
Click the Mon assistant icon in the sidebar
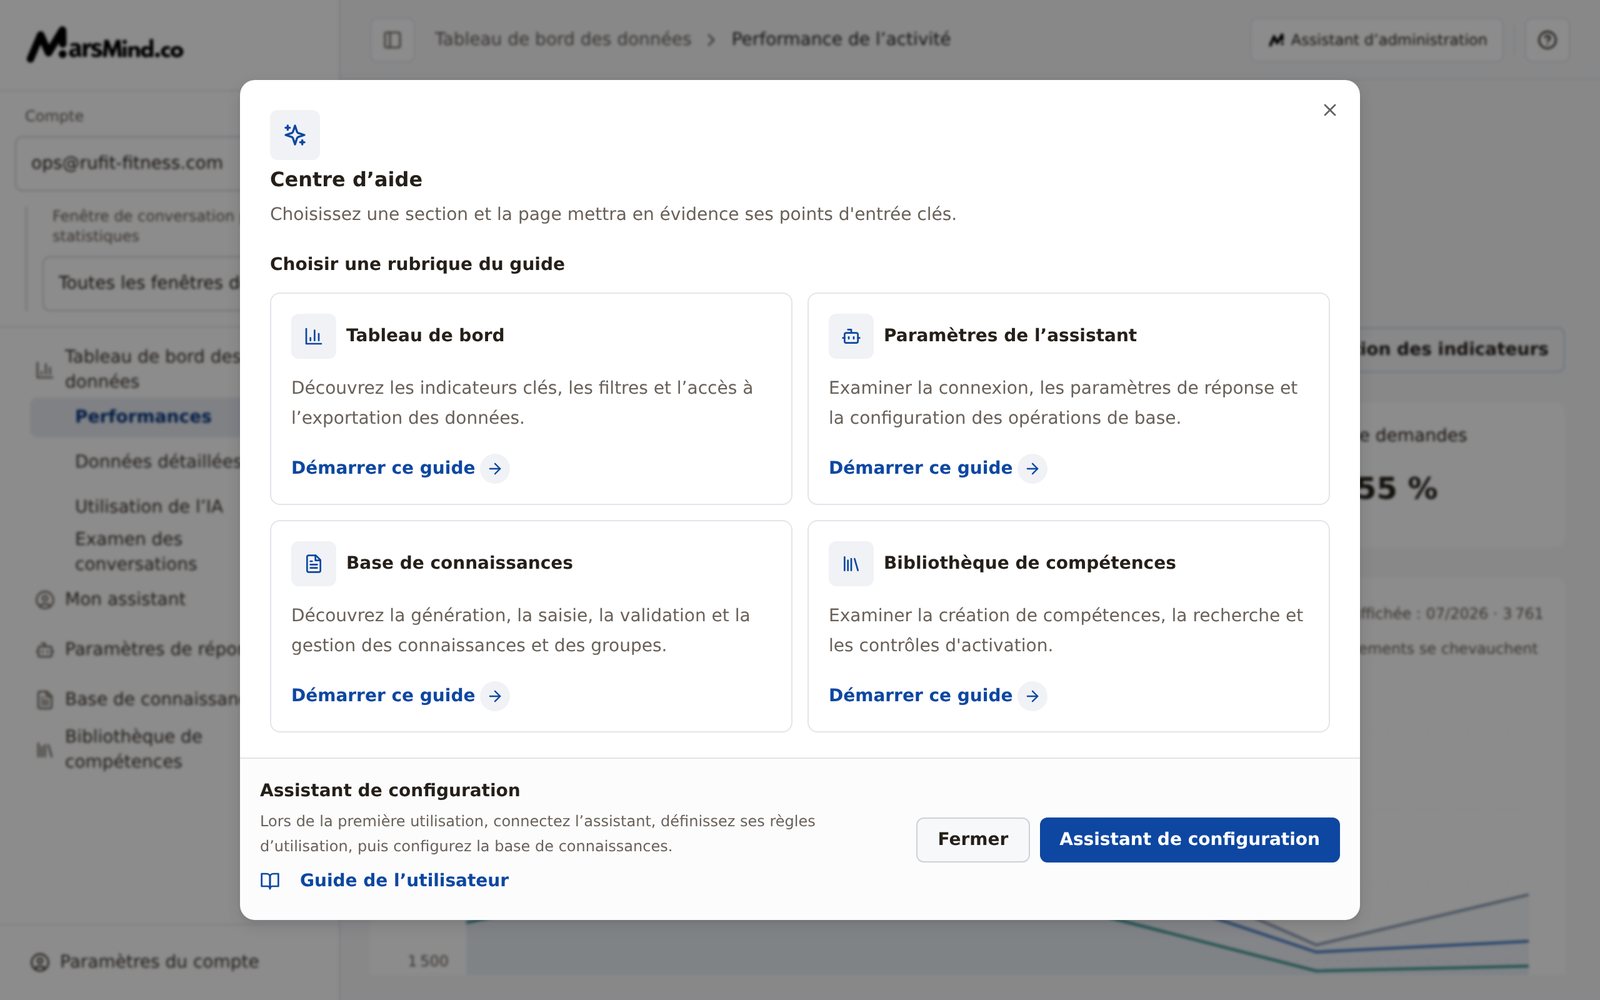45,600
